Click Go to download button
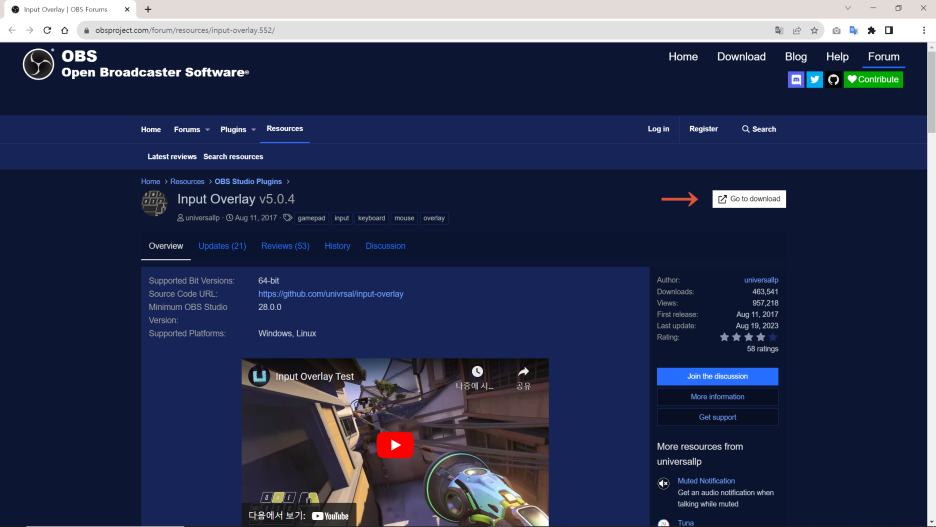The image size is (936, 527). pyautogui.click(x=749, y=199)
